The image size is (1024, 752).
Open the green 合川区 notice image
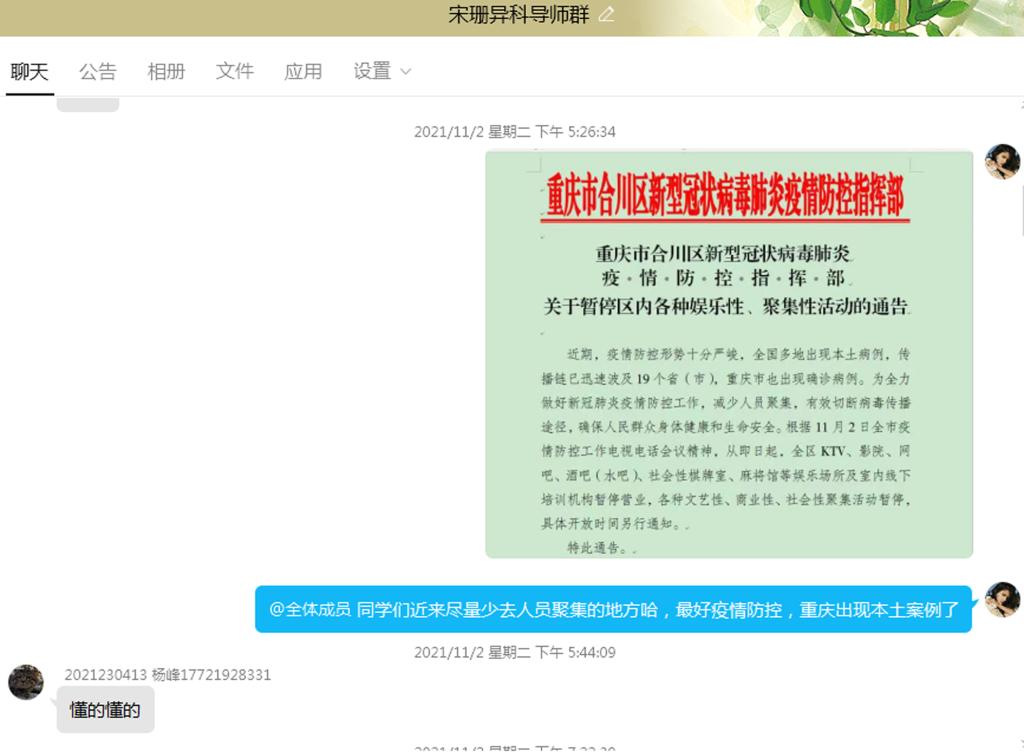(729, 354)
